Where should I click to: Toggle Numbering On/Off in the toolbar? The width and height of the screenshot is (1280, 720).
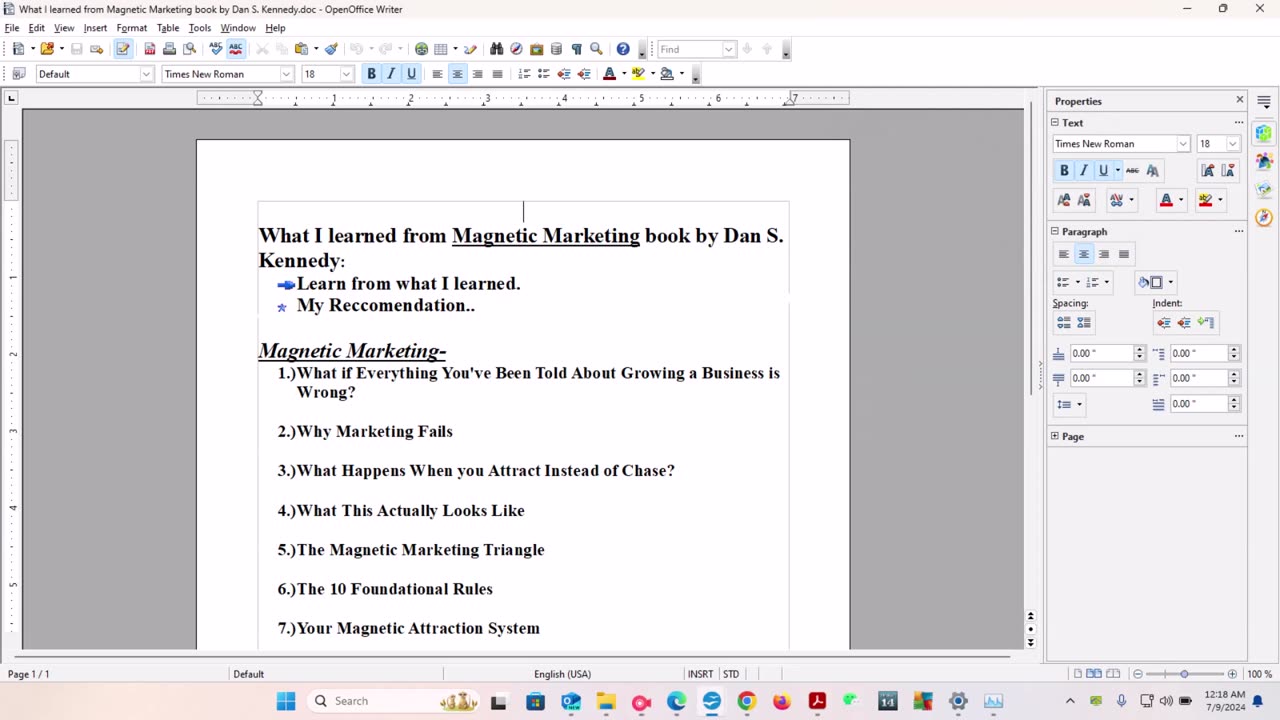(524, 73)
